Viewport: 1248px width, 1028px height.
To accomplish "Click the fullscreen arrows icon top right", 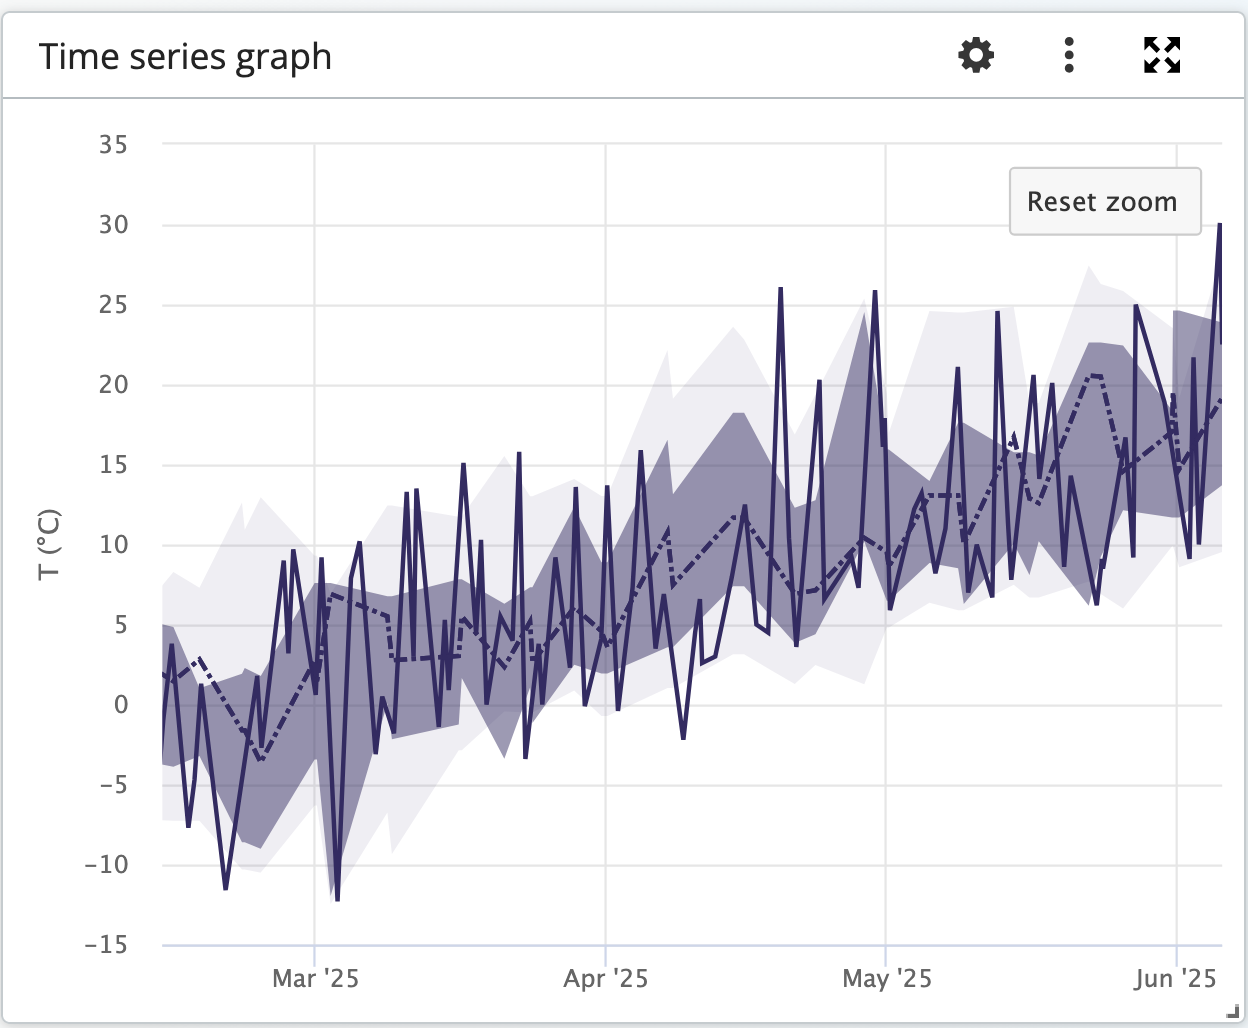I will pos(1160,56).
